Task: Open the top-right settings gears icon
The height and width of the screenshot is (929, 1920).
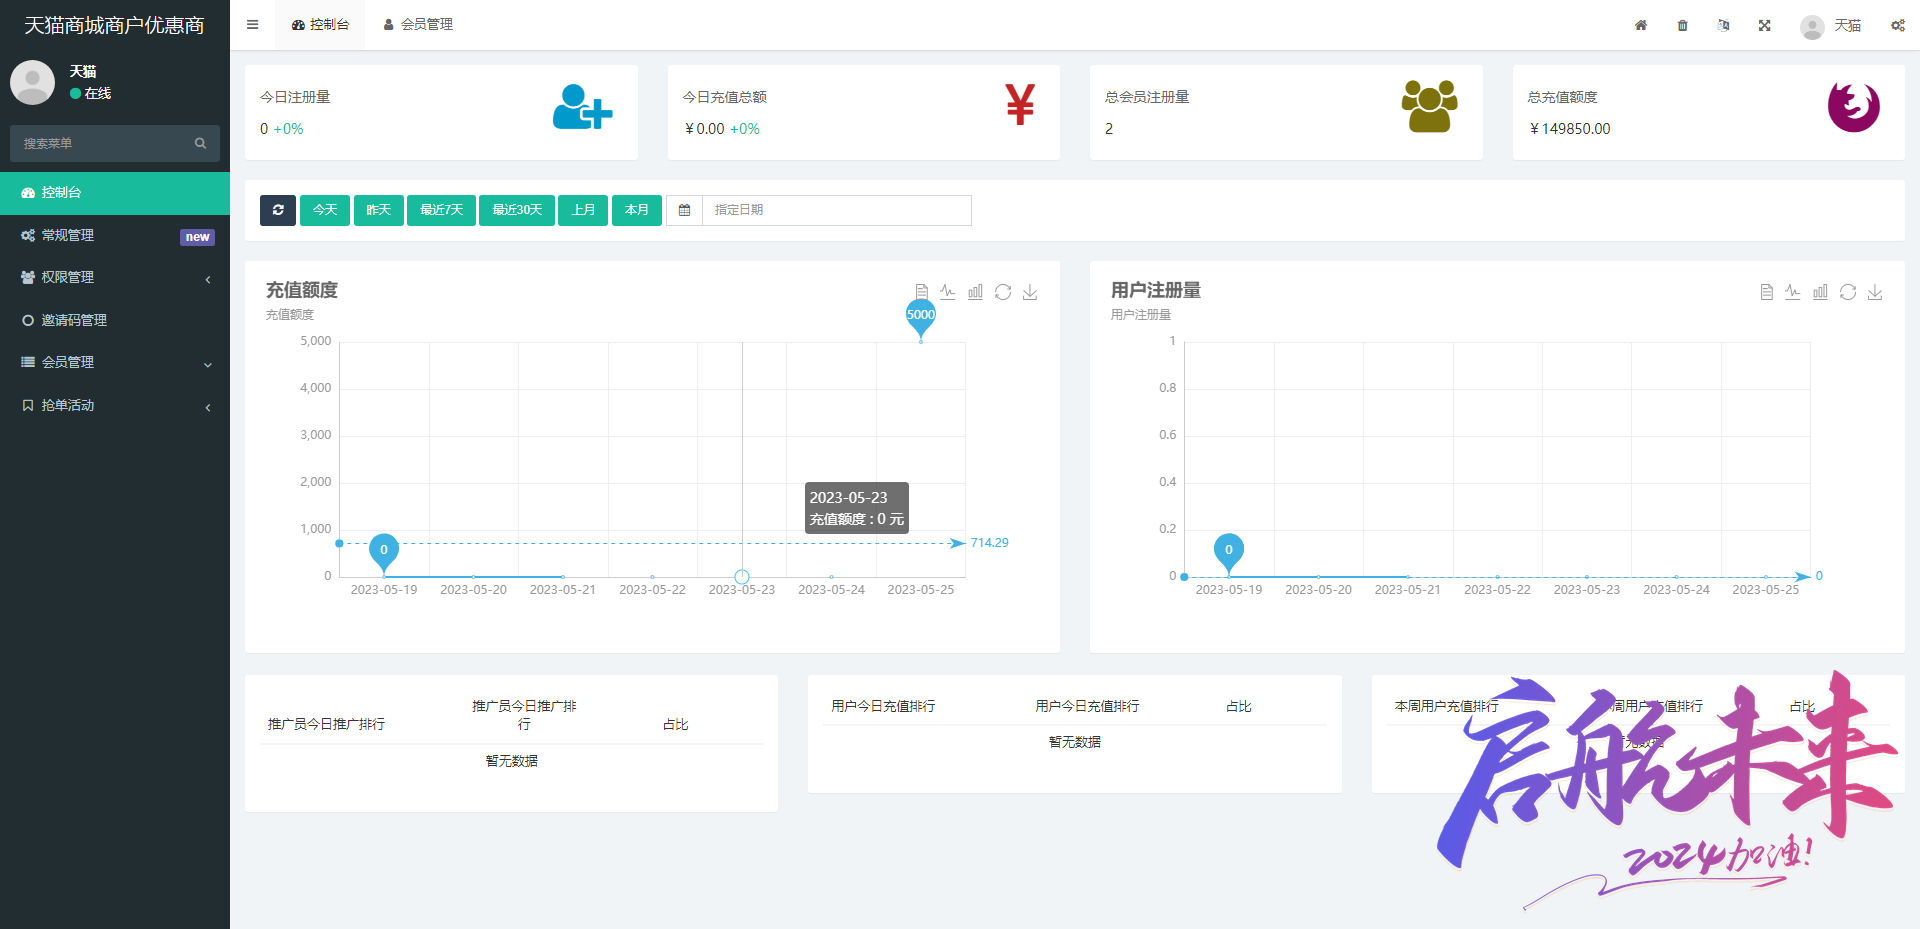Action: point(1897,25)
